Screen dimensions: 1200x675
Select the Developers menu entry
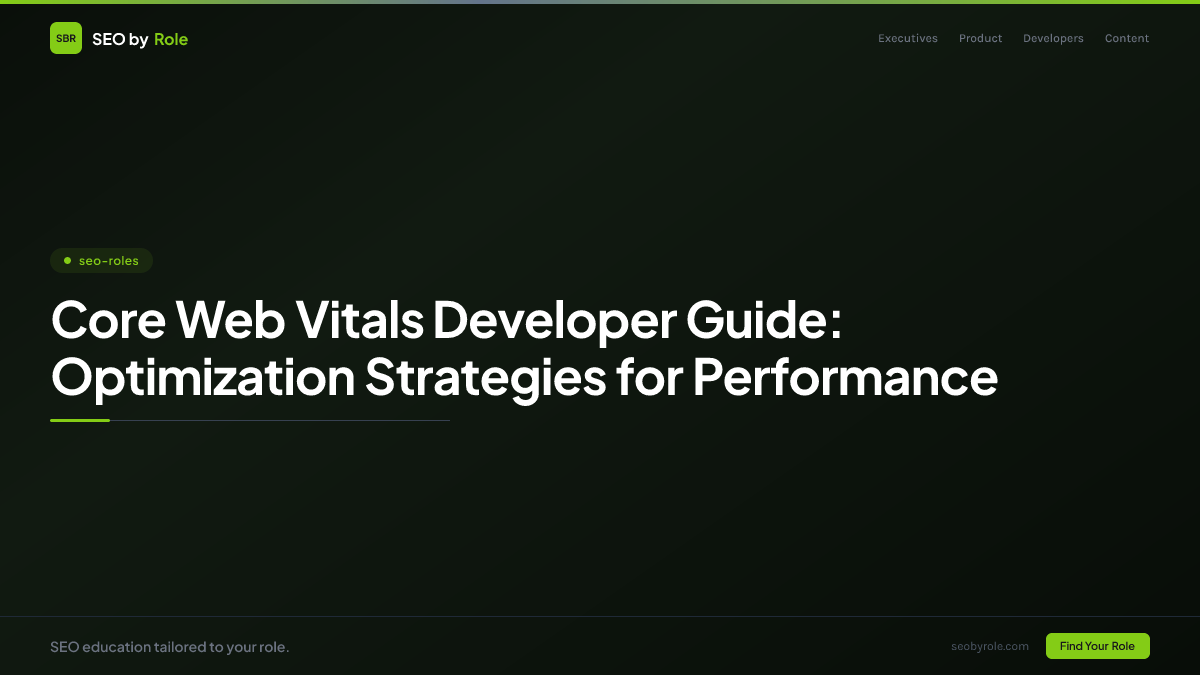click(1053, 38)
